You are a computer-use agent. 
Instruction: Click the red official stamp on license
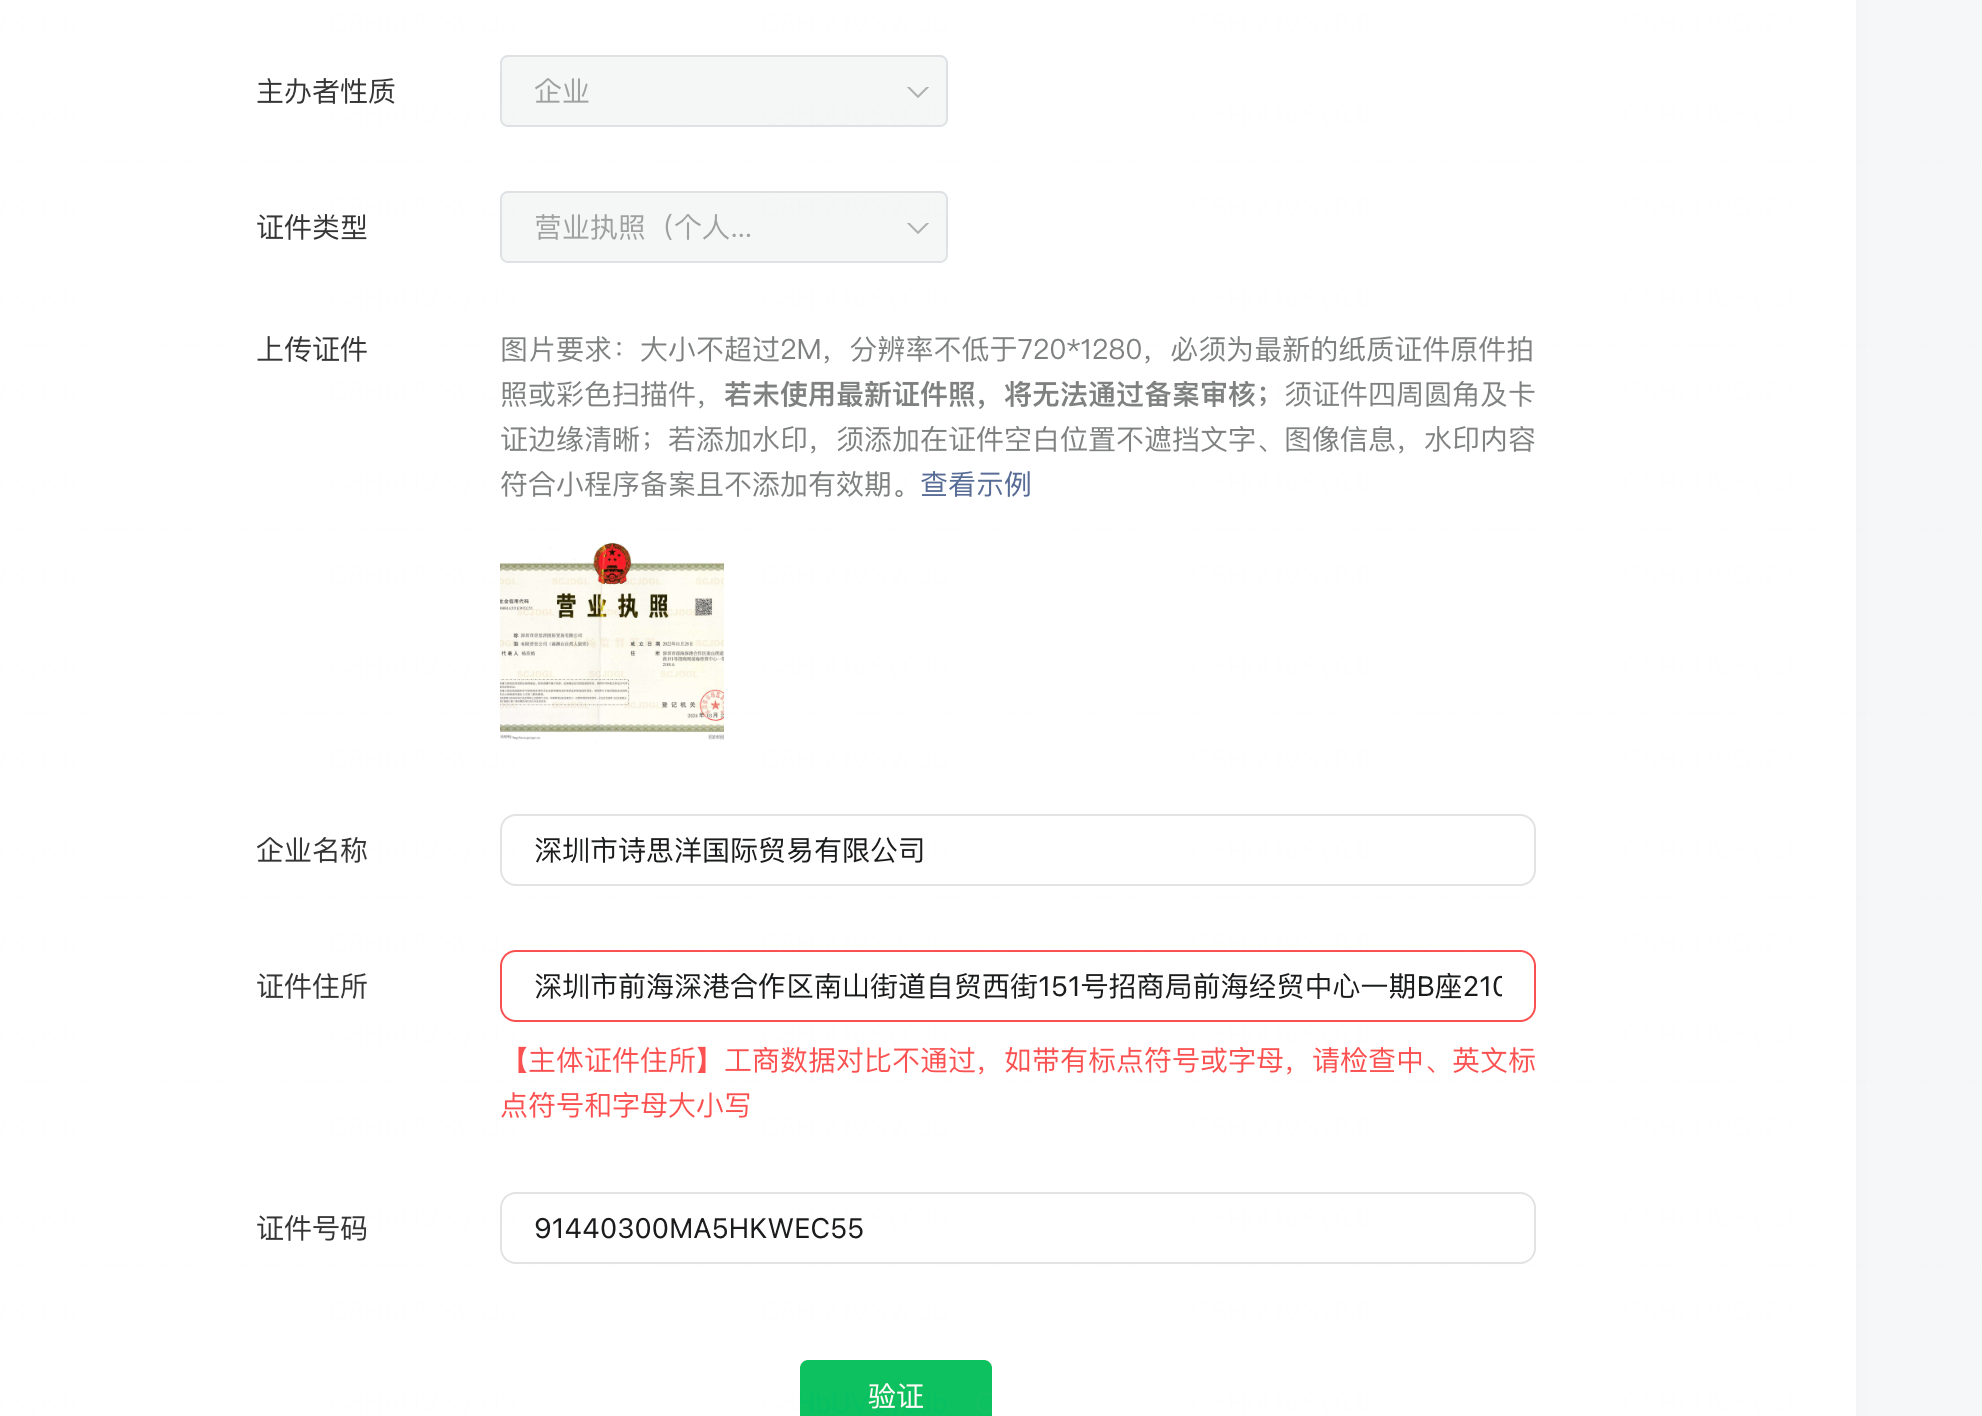tap(713, 705)
